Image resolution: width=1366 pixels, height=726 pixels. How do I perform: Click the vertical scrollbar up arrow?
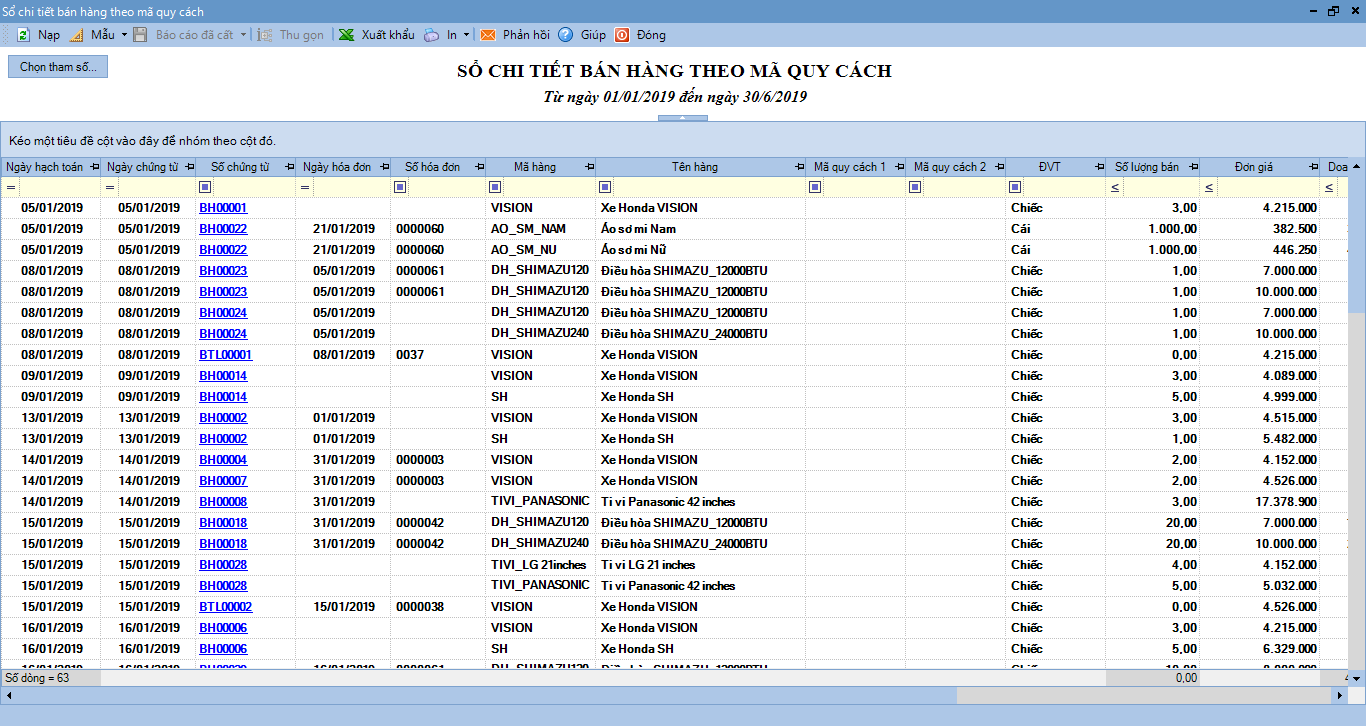1357,165
